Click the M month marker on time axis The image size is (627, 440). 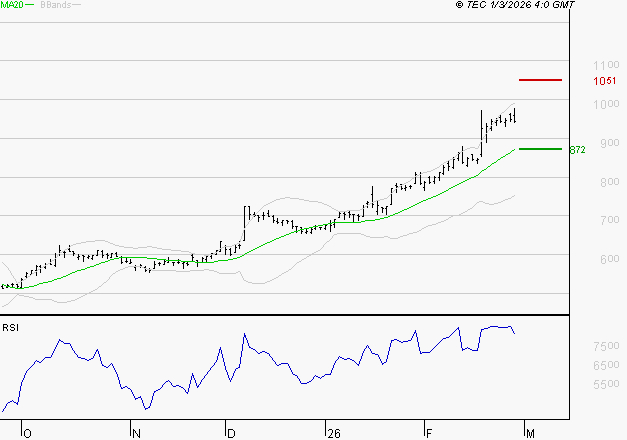(530, 434)
